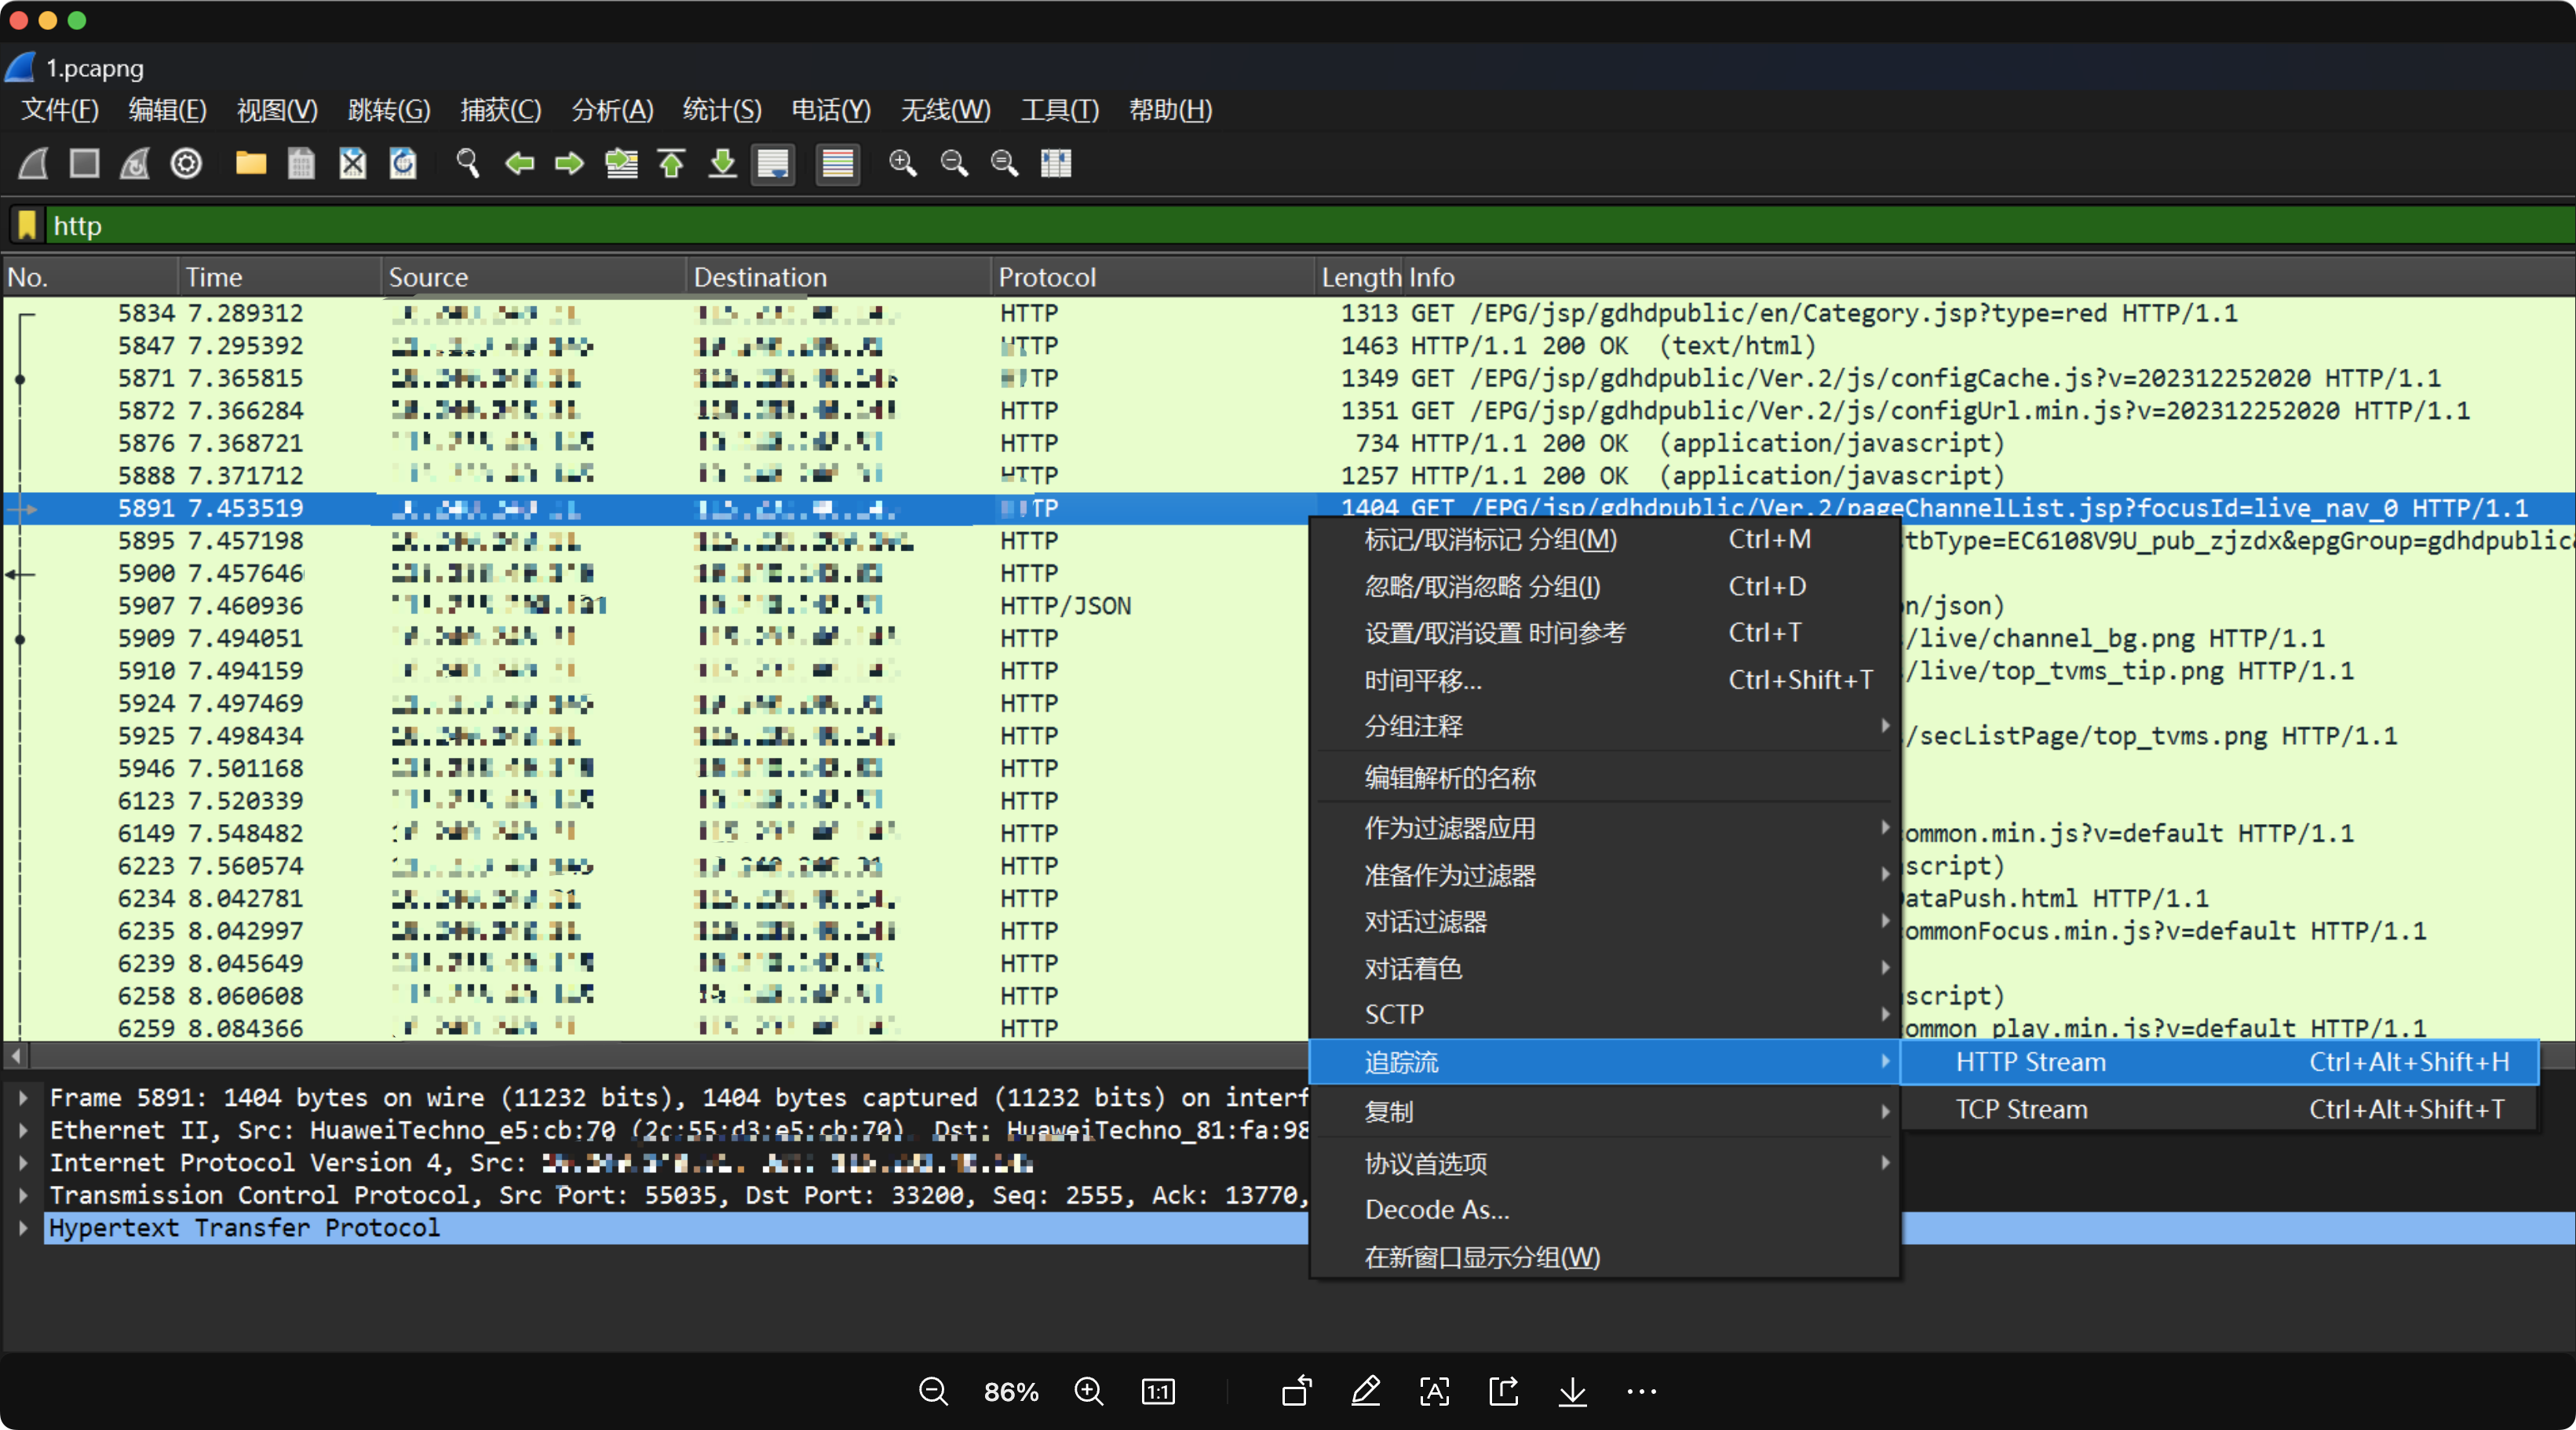
Task: Find a packet with magnifier icon
Action: tap(467, 163)
